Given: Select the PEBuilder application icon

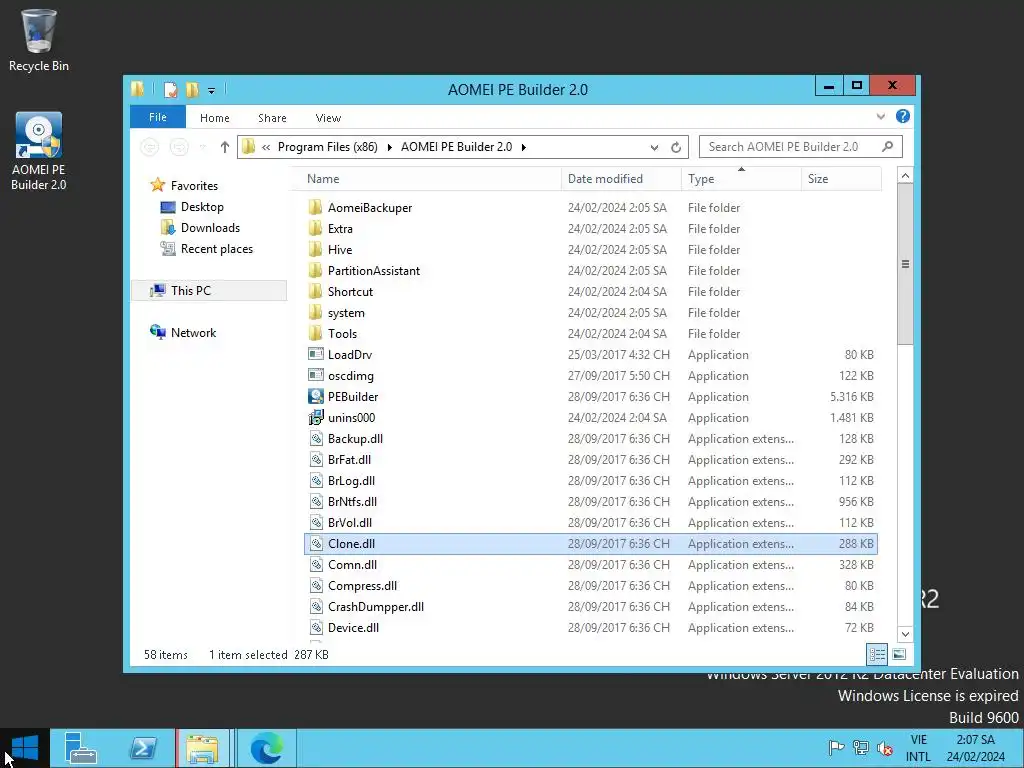Looking at the screenshot, I should (x=315, y=396).
